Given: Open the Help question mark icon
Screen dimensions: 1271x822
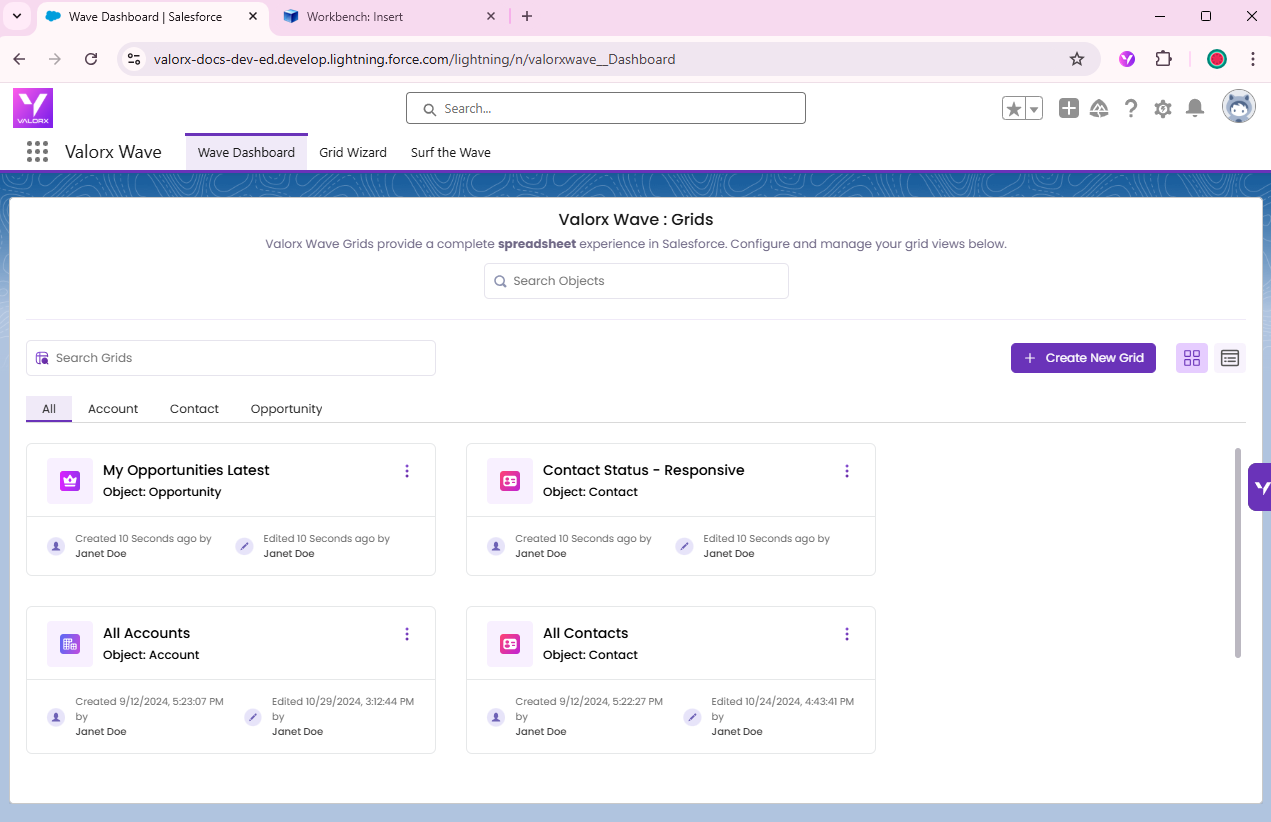Looking at the screenshot, I should 1131,108.
